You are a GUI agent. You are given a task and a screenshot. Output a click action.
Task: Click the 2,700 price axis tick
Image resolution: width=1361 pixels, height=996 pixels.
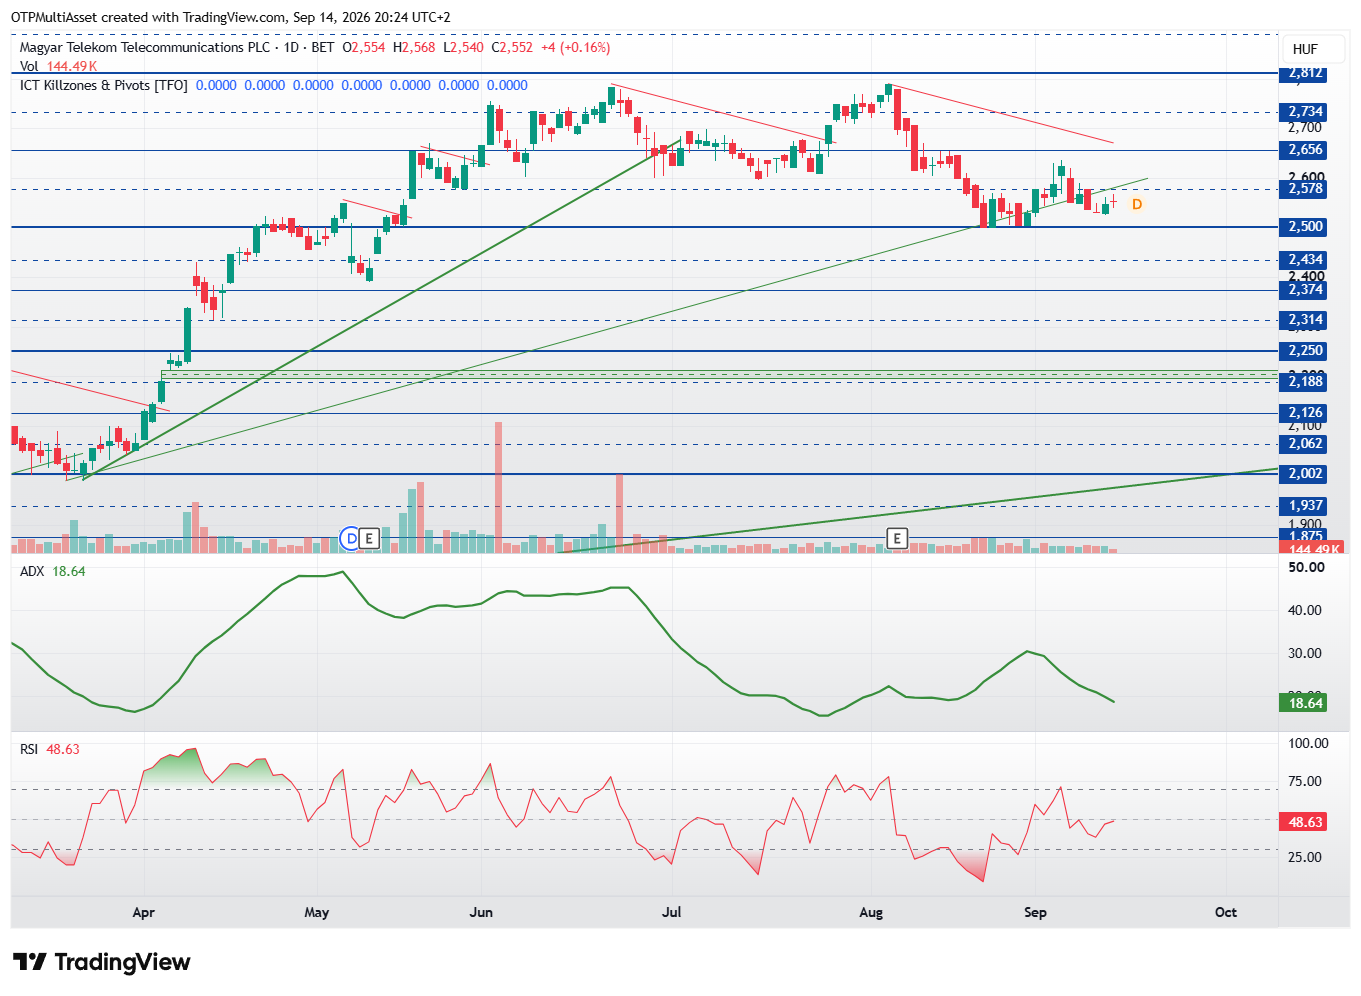point(1305,127)
